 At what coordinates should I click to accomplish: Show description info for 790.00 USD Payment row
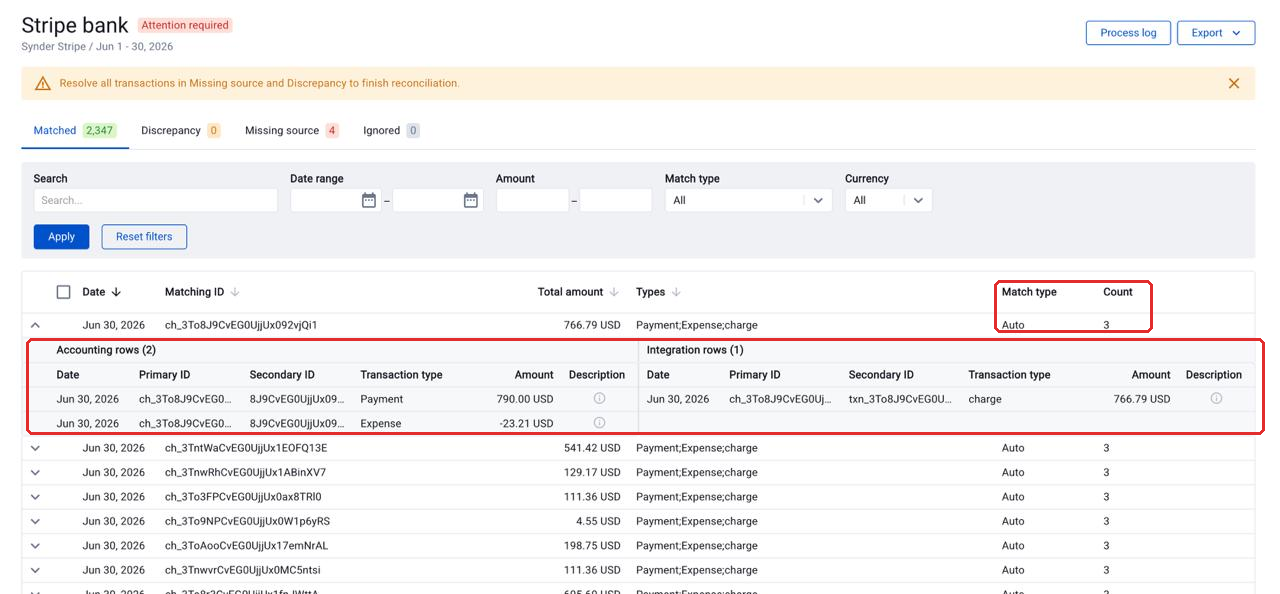coord(600,398)
